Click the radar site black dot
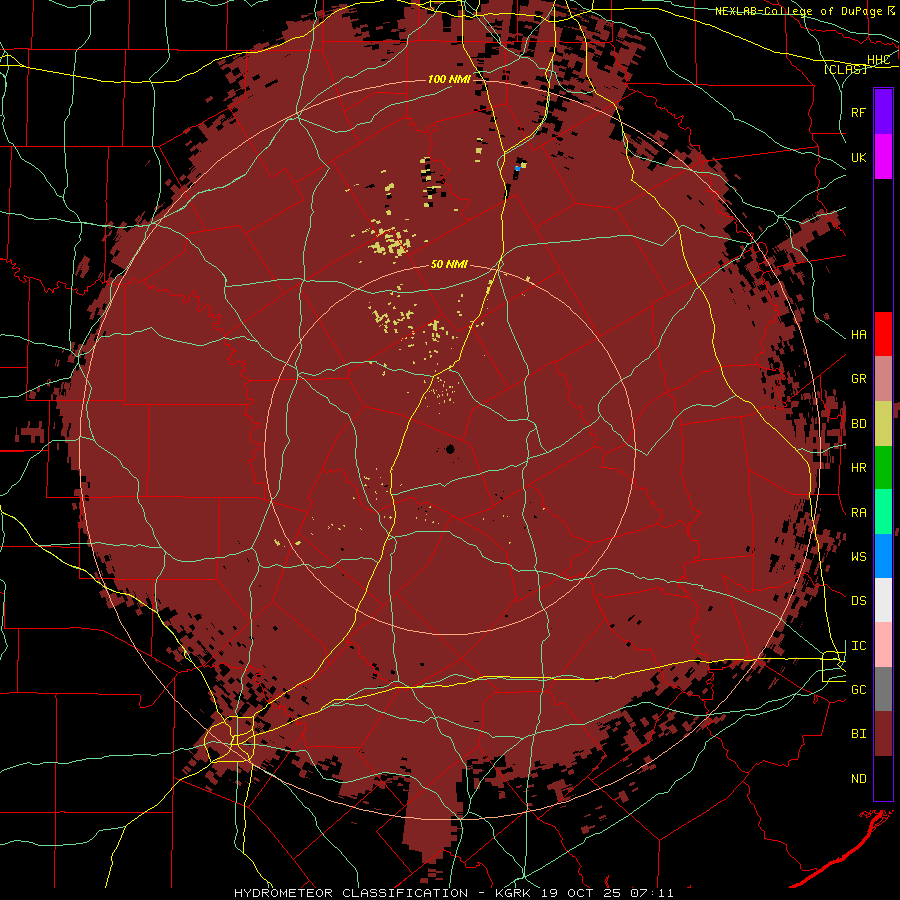900x900 pixels. click(x=450, y=449)
